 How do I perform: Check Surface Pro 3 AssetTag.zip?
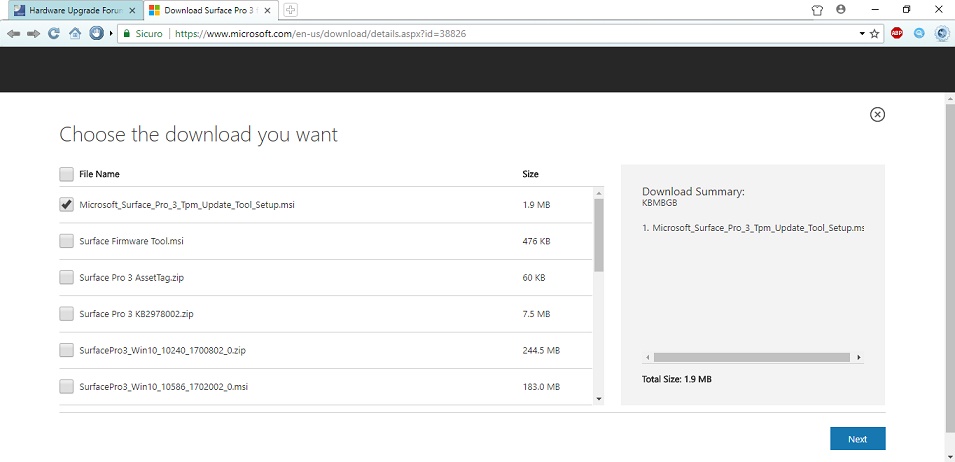tap(66, 278)
